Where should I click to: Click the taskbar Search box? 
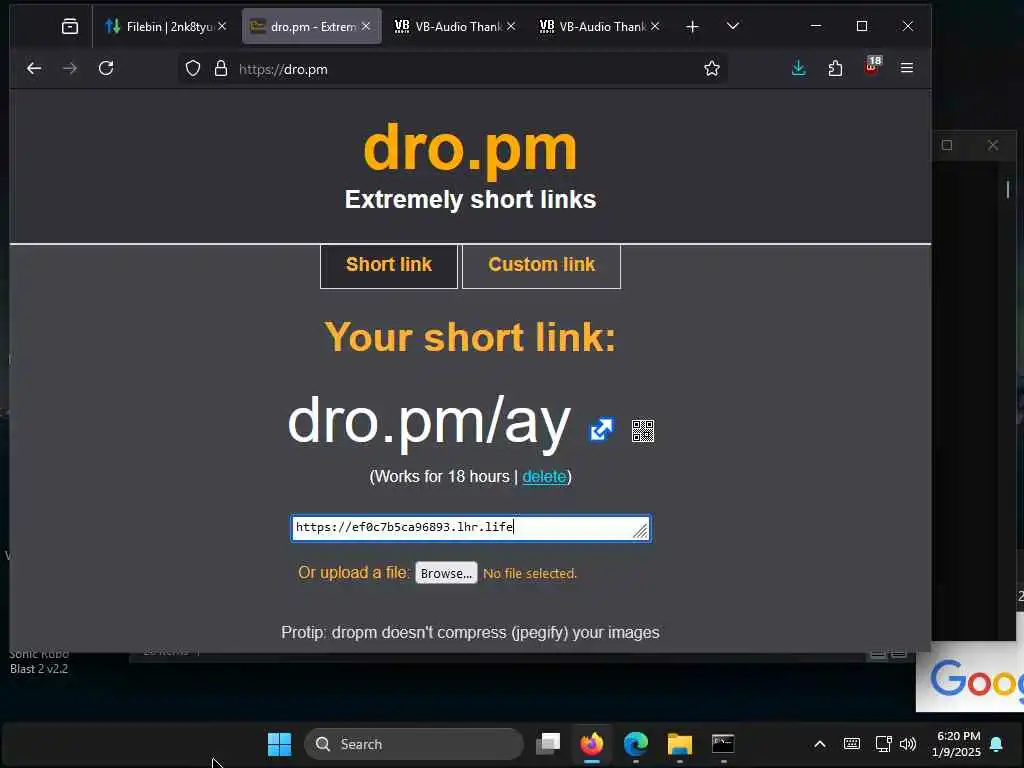(x=414, y=744)
